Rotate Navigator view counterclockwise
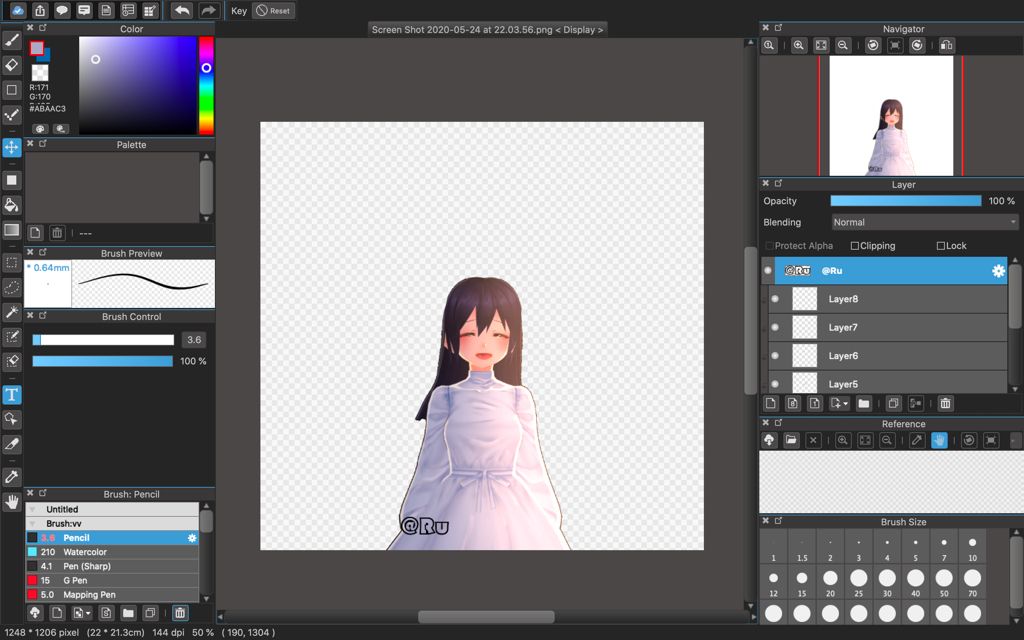The height and width of the screenshot is (640, 1024). 873,45
